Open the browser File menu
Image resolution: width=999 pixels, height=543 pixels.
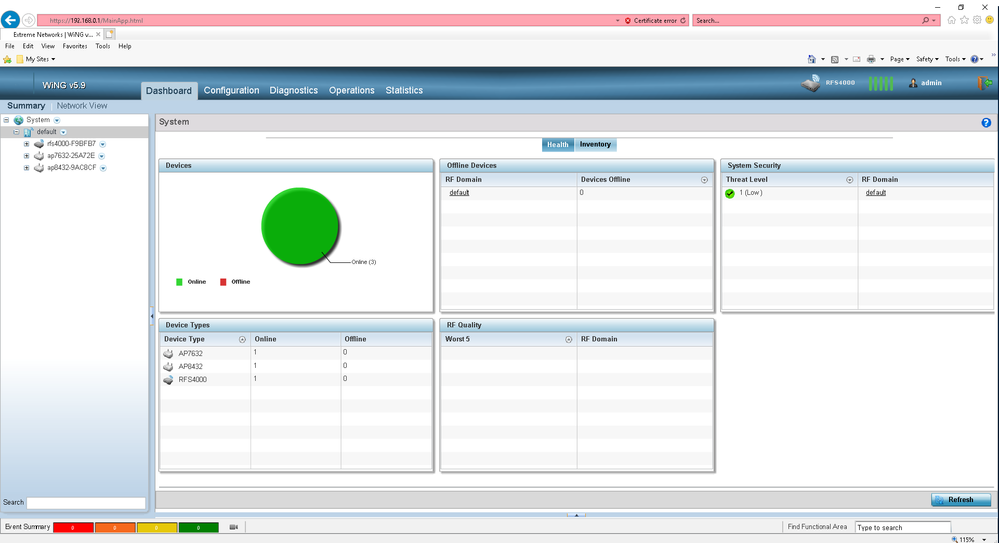10,46
